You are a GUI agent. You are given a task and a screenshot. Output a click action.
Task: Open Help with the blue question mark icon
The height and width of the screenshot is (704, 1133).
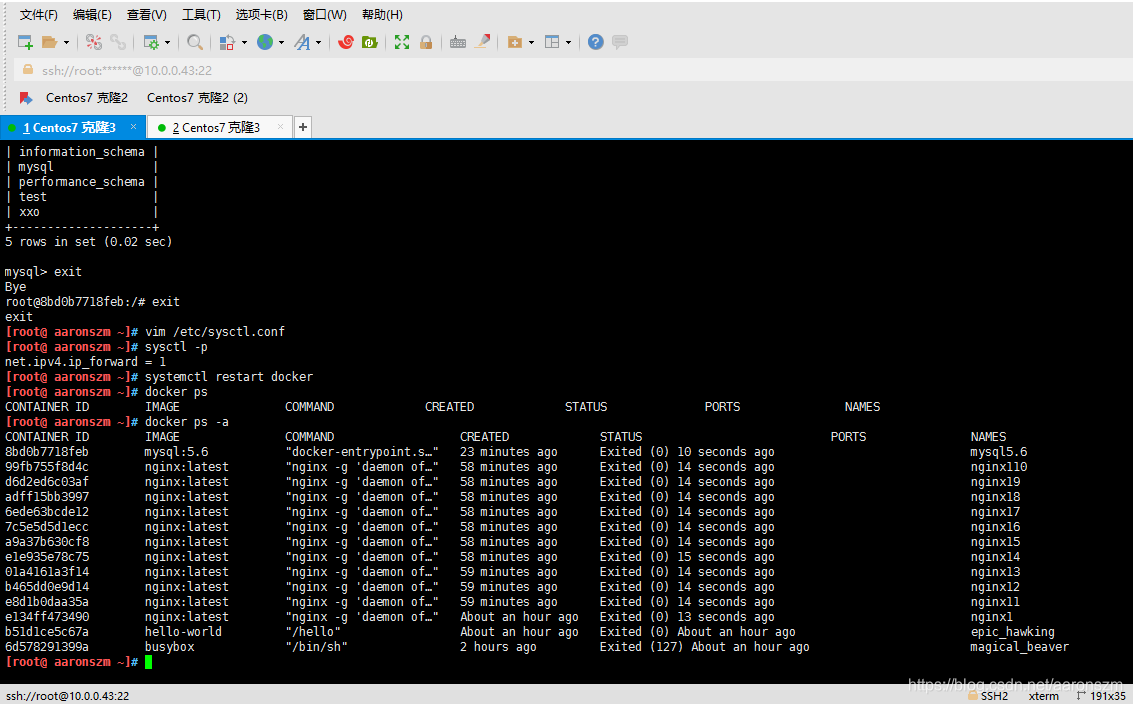595,43
